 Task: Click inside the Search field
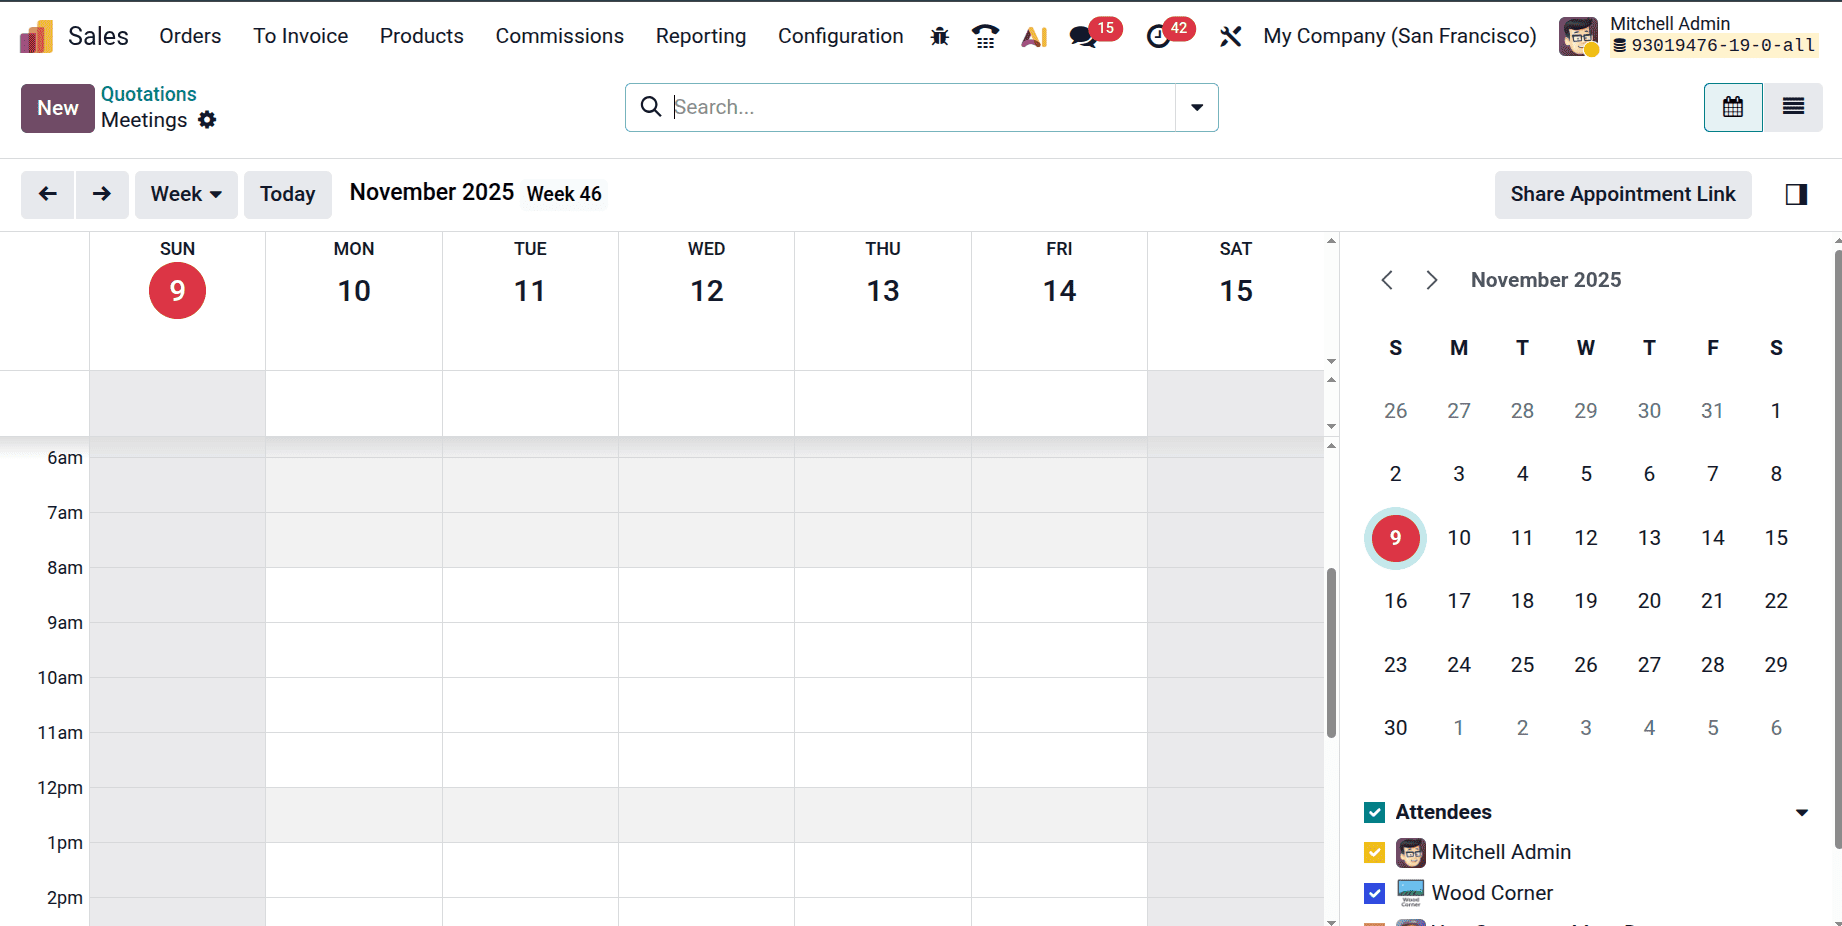900,107
